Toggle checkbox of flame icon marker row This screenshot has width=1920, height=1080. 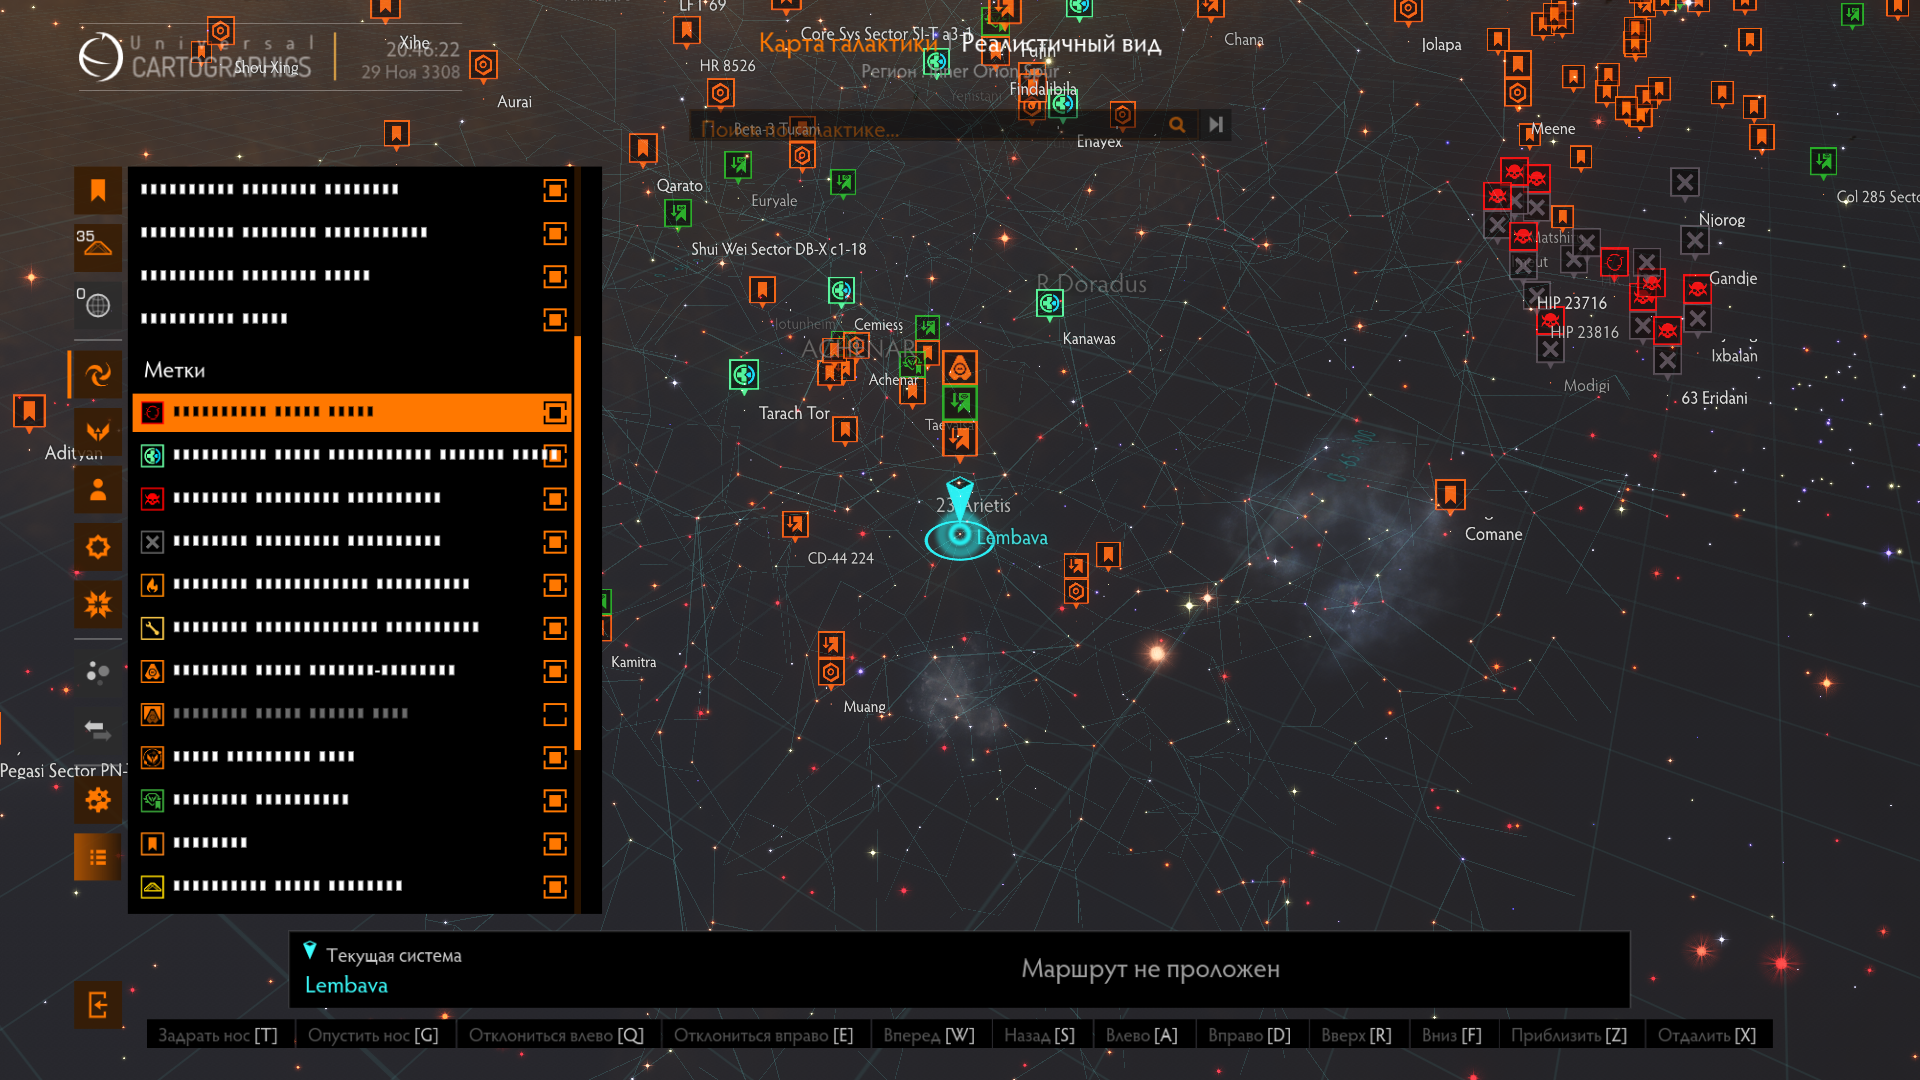(x=555, y=584)
